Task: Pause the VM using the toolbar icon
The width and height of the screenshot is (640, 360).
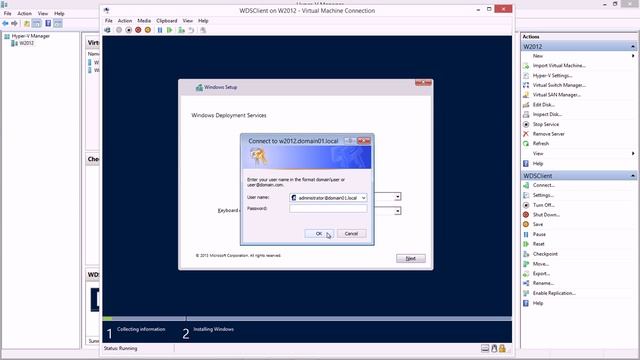Action: (x=160, y=30)
